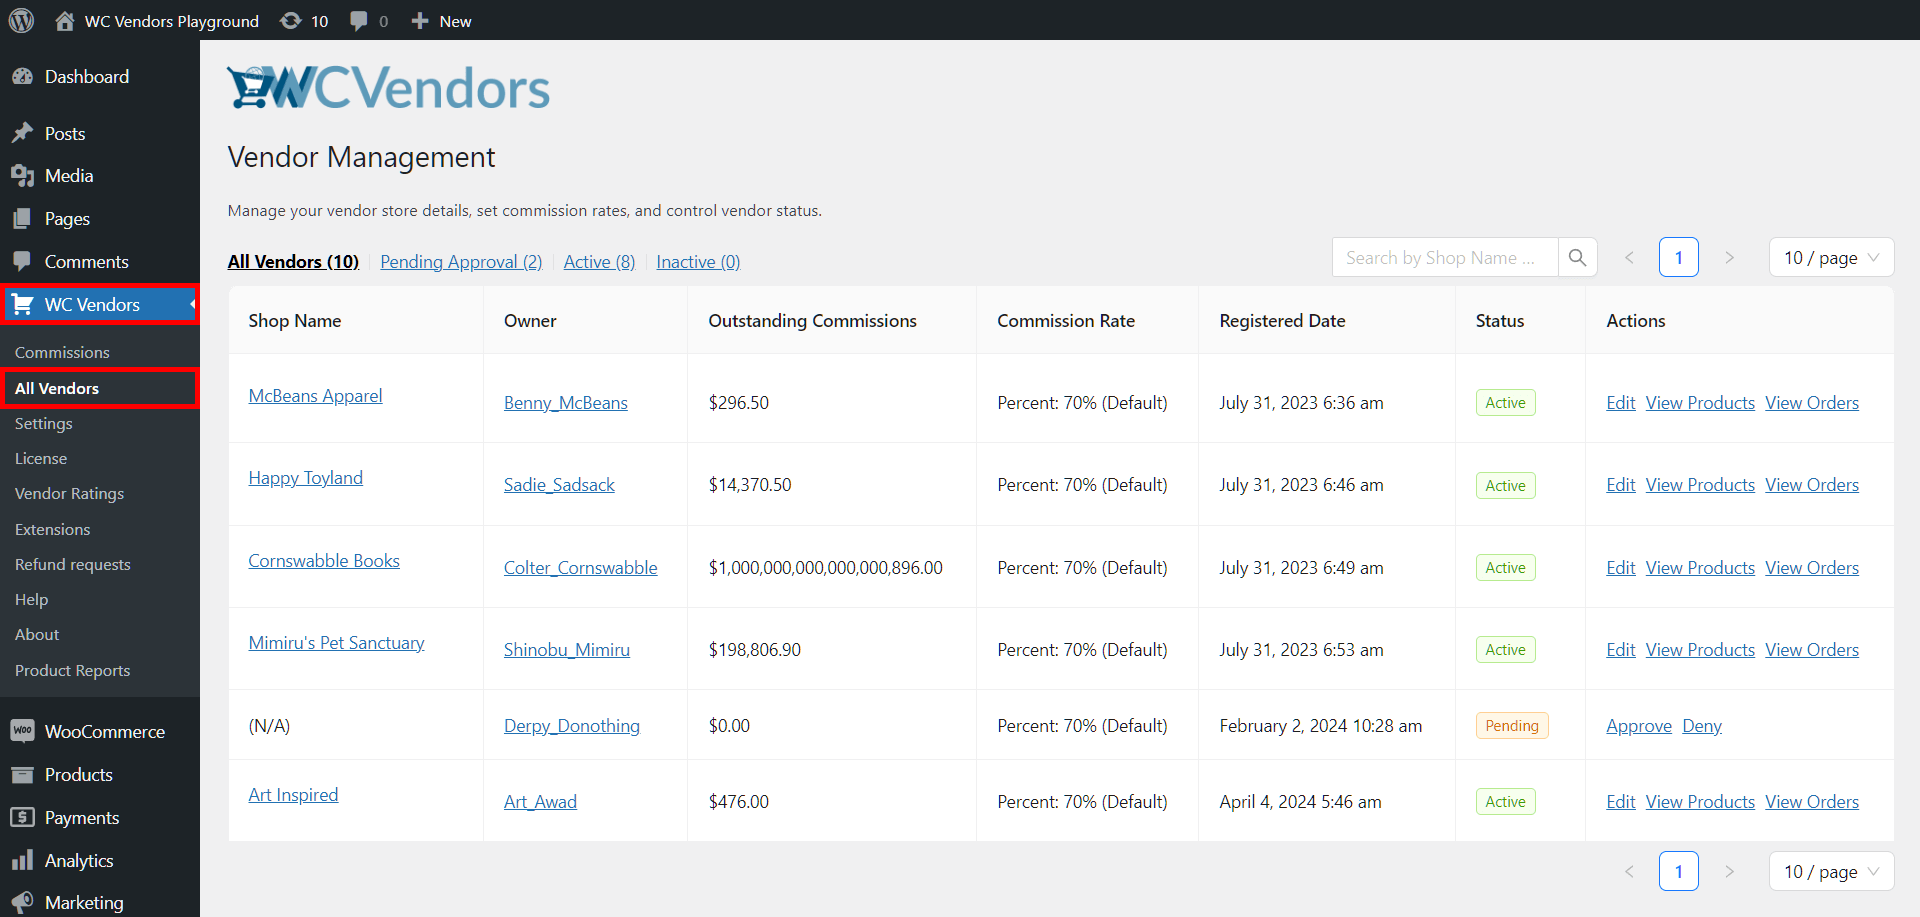This screenshot has height=917, width=1920.
Task: Open Analytics section in sidebar
Action: tap(78, 861)
